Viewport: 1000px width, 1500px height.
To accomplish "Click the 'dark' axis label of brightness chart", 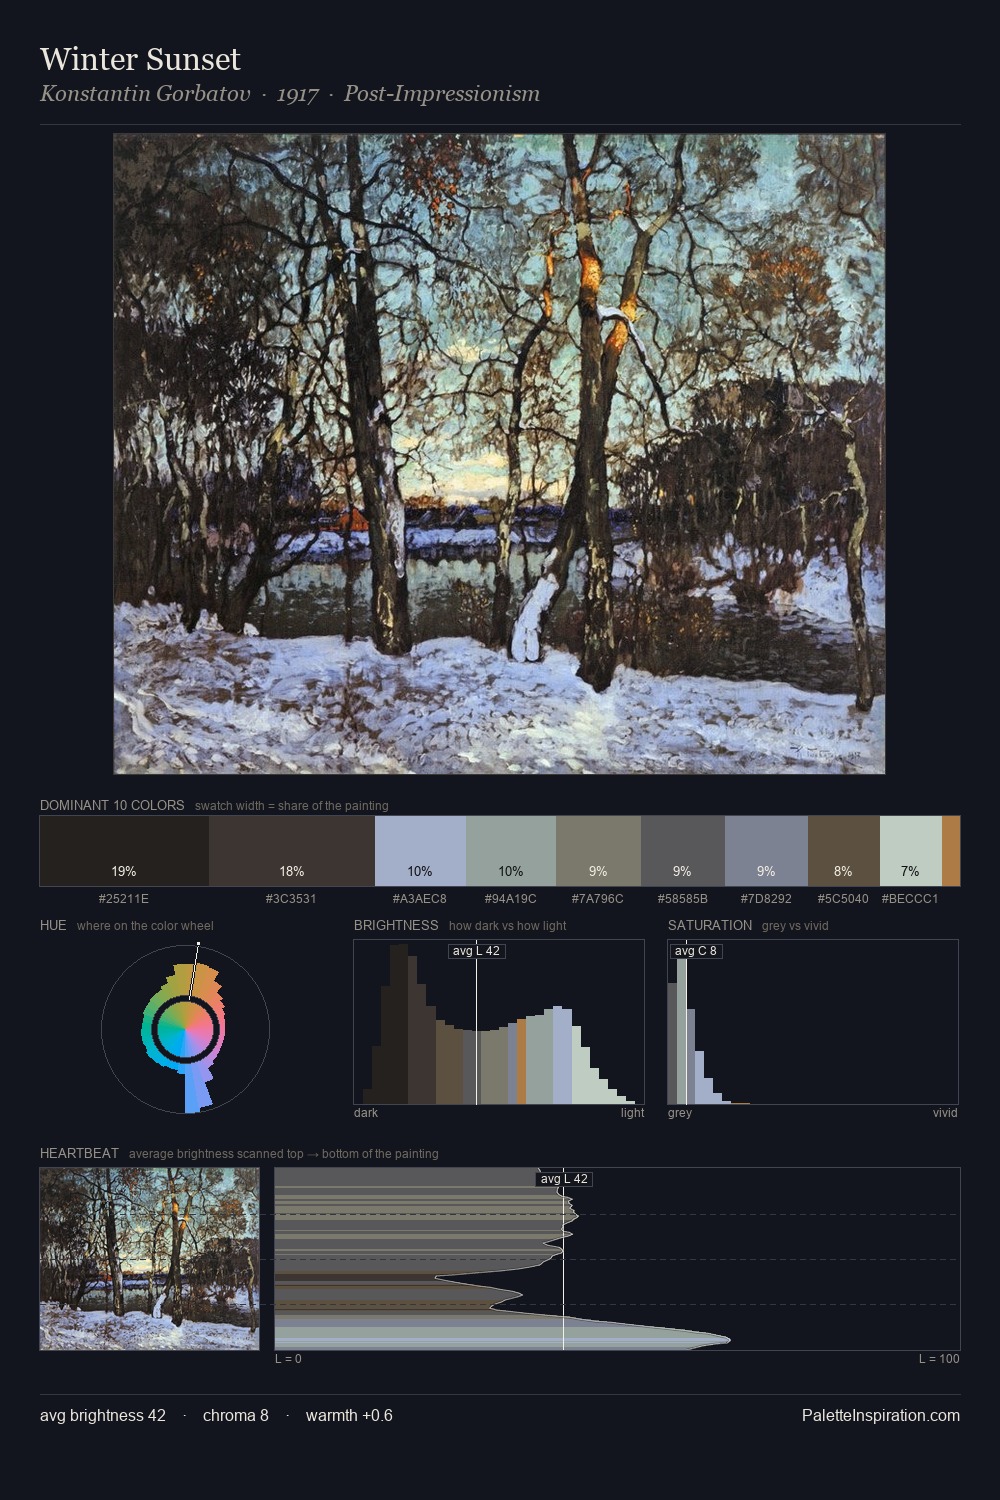I will click(366, 1113).
